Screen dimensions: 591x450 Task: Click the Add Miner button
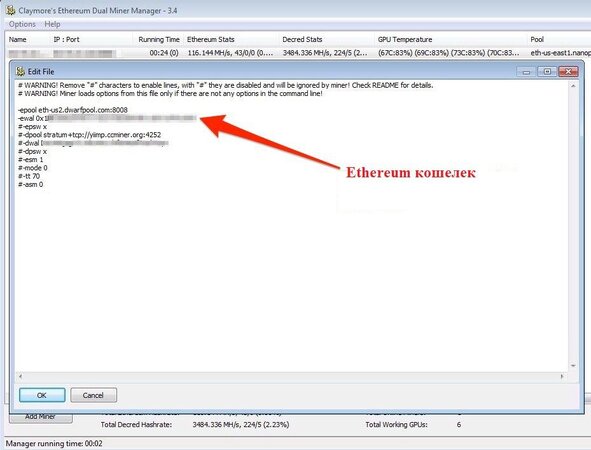[40, 417]
